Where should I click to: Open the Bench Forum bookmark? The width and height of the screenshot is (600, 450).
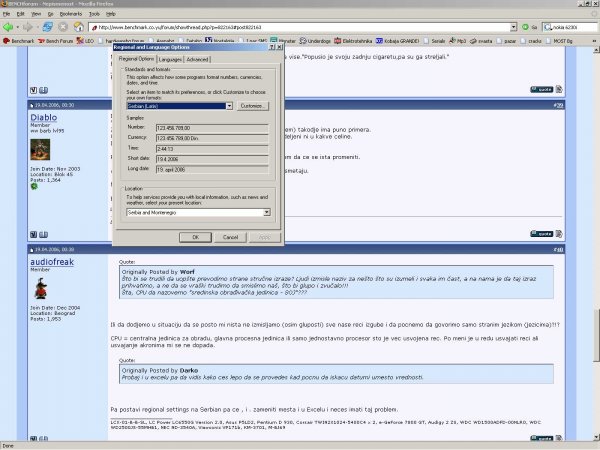tap(55, 41)
